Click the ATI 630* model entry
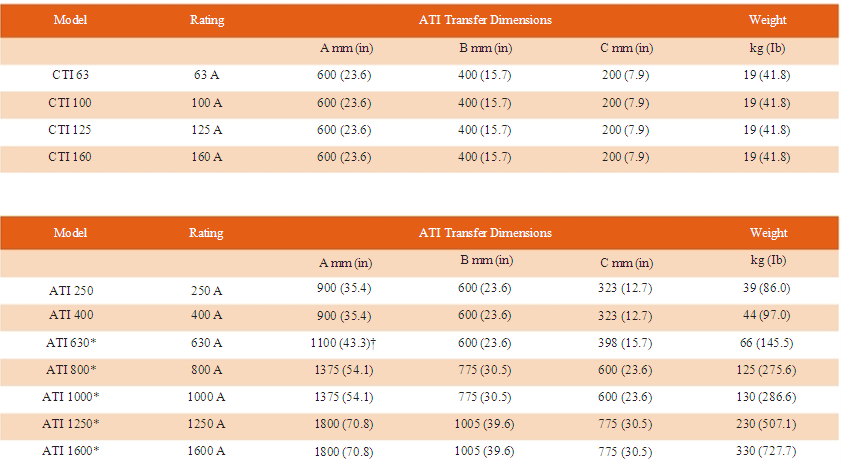This screenshot has height=469, width=841. (71, 342)
